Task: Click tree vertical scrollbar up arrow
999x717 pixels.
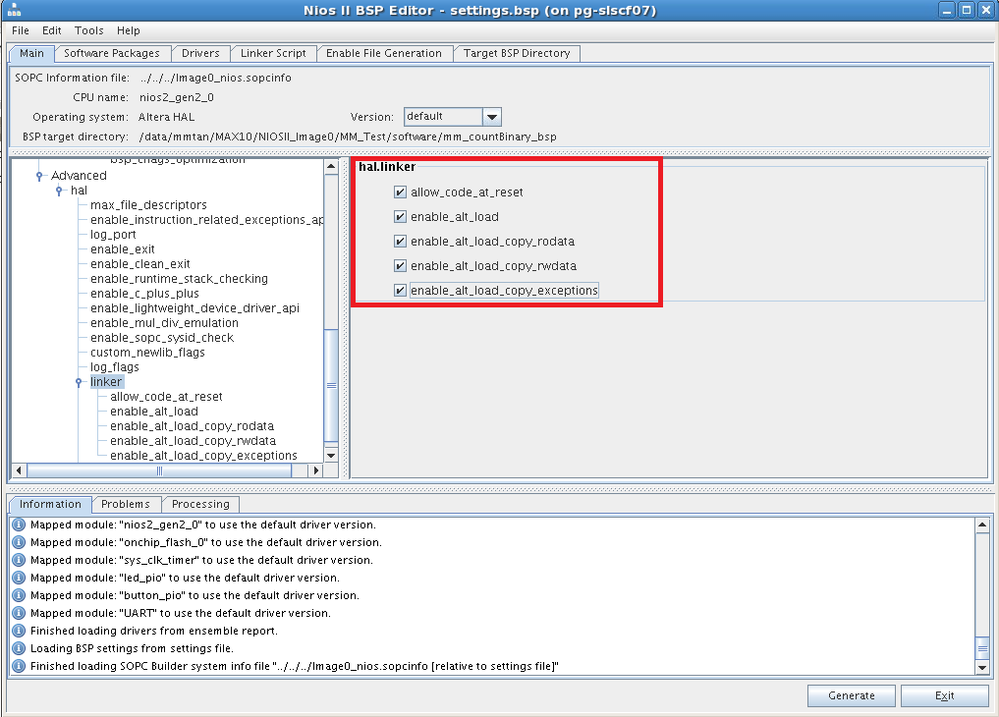Action: click(331, 166)
